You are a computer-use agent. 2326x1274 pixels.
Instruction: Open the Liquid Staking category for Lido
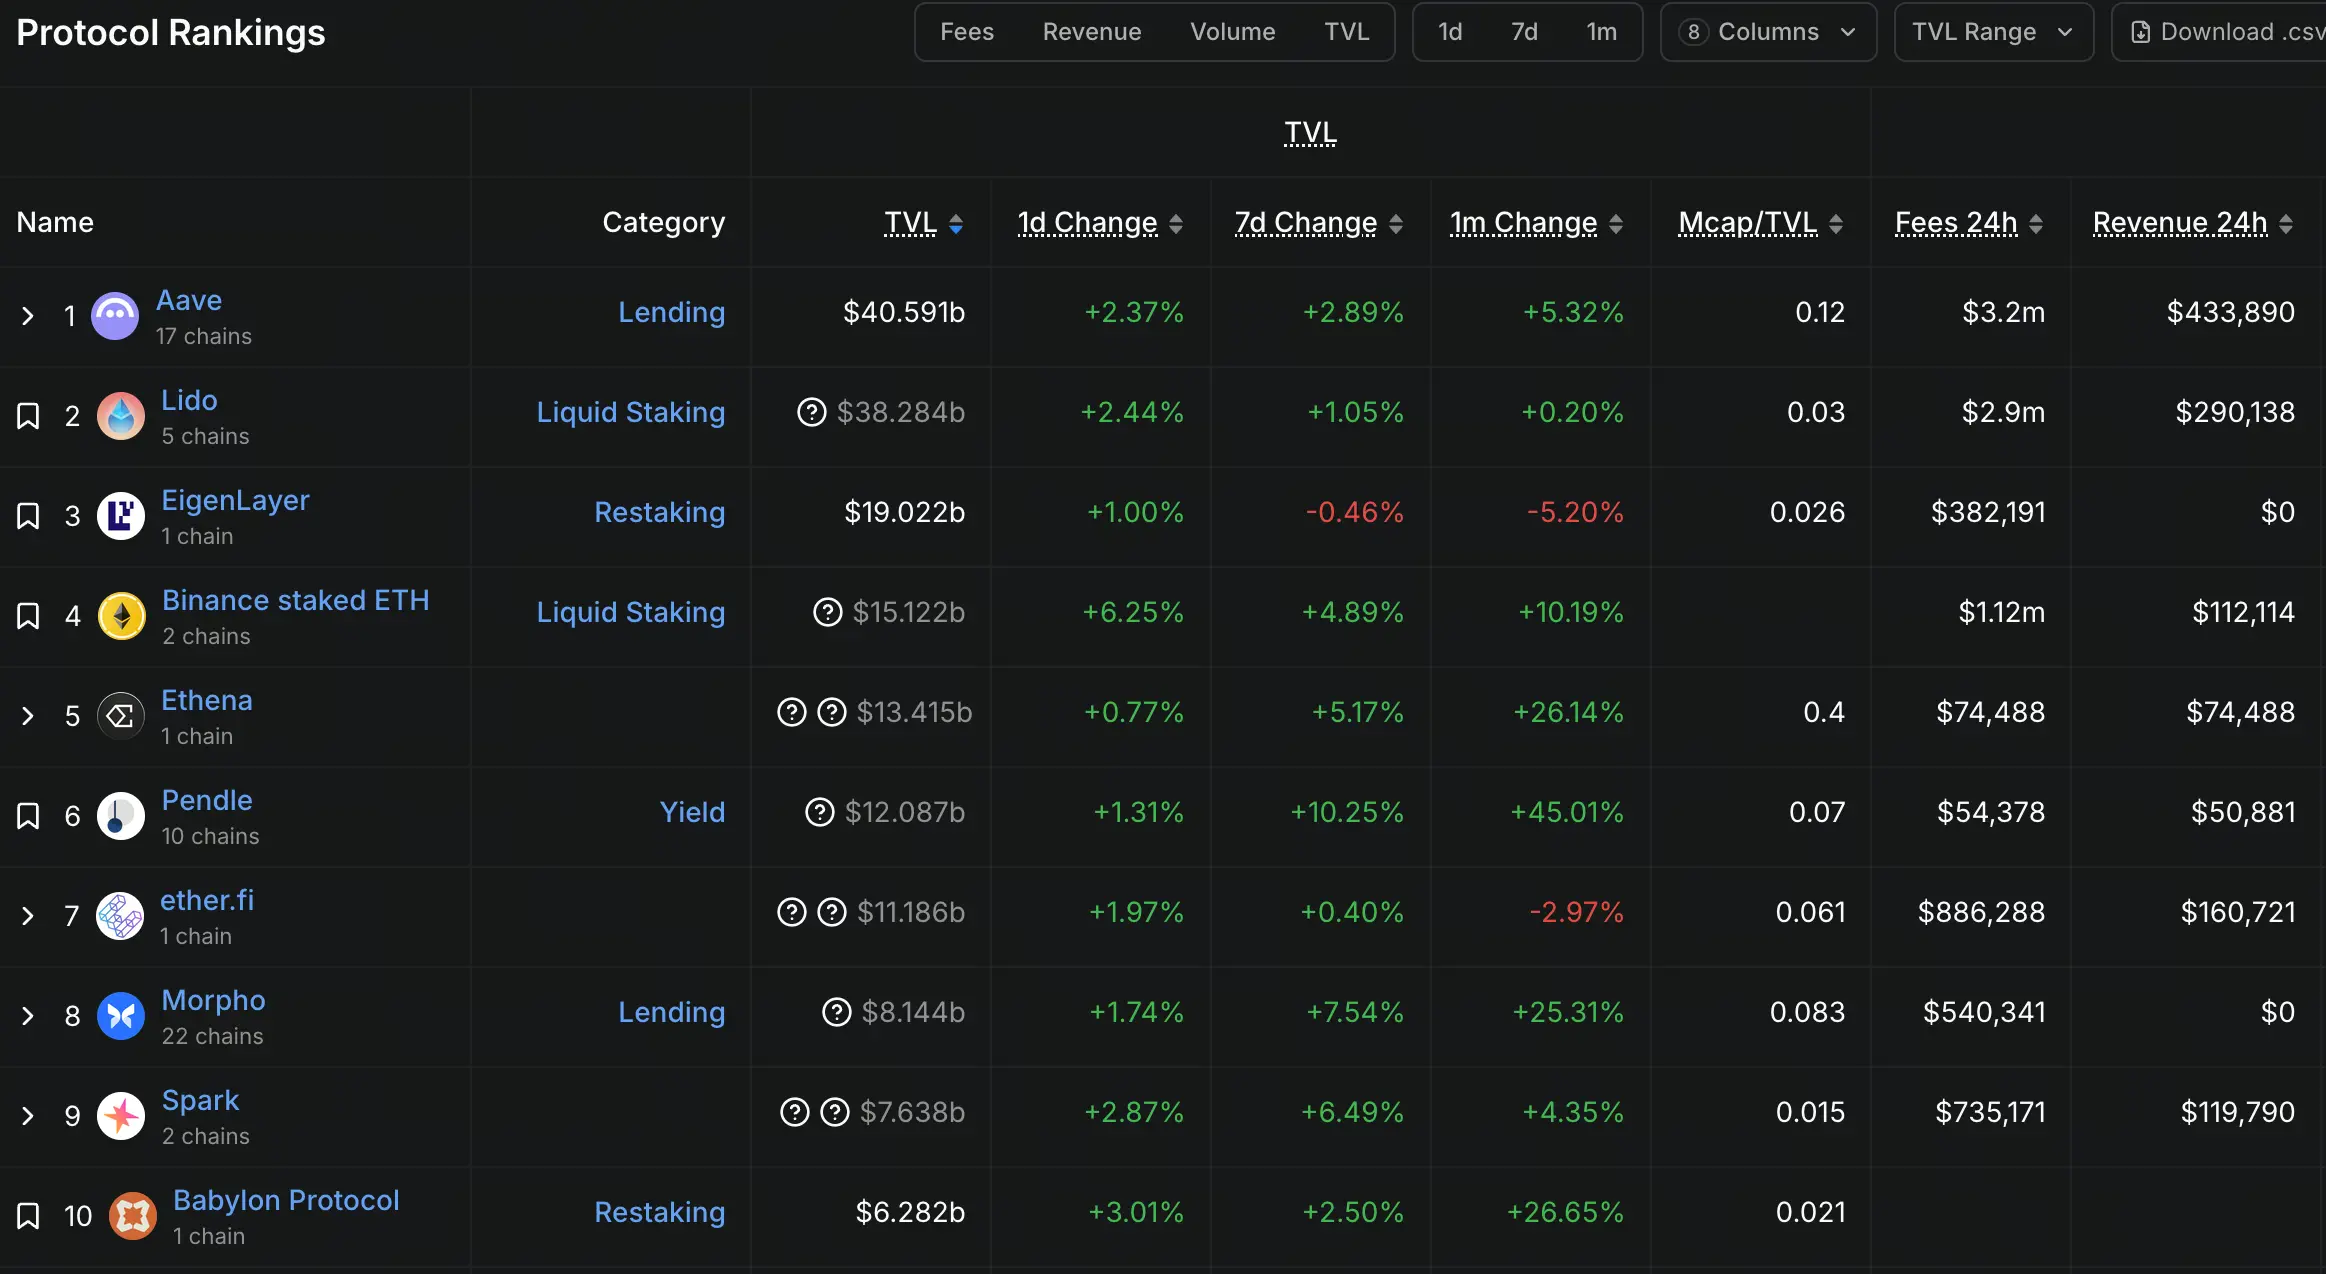coord(630,412)
